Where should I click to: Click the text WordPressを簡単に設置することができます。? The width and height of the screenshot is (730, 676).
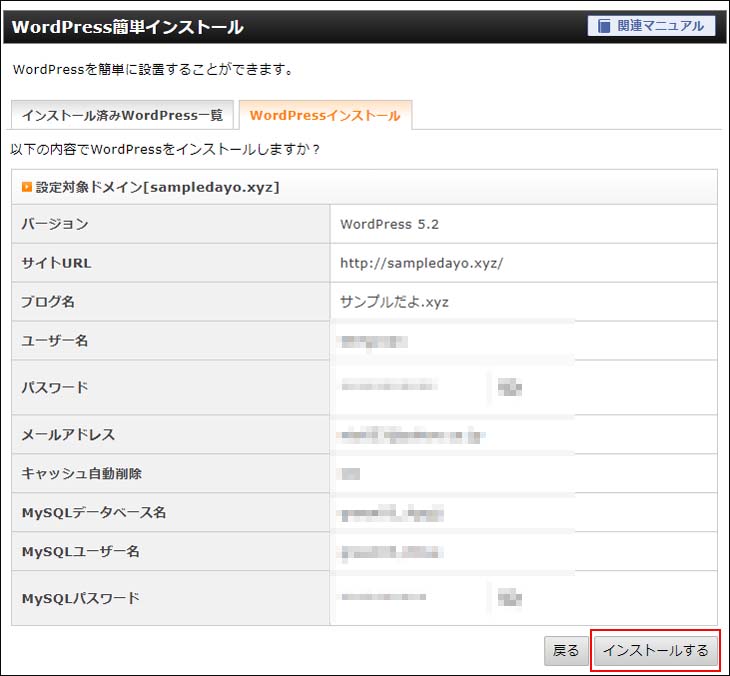click(154, 70)
